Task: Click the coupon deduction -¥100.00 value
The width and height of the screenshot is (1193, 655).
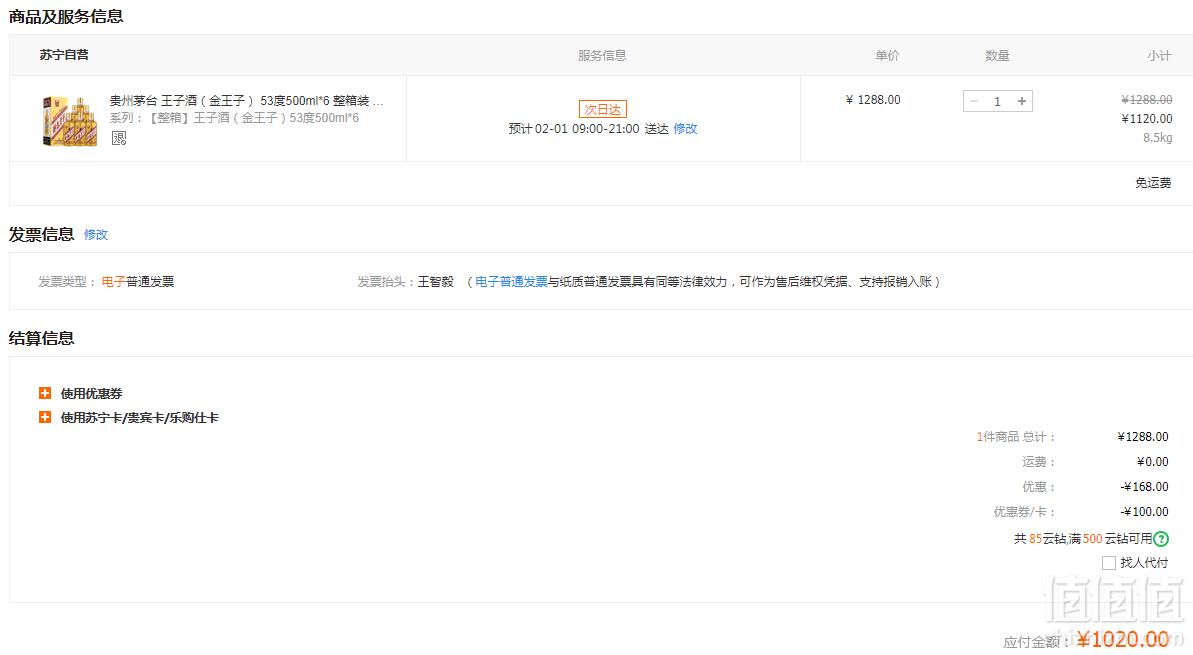Action: 1144,512
